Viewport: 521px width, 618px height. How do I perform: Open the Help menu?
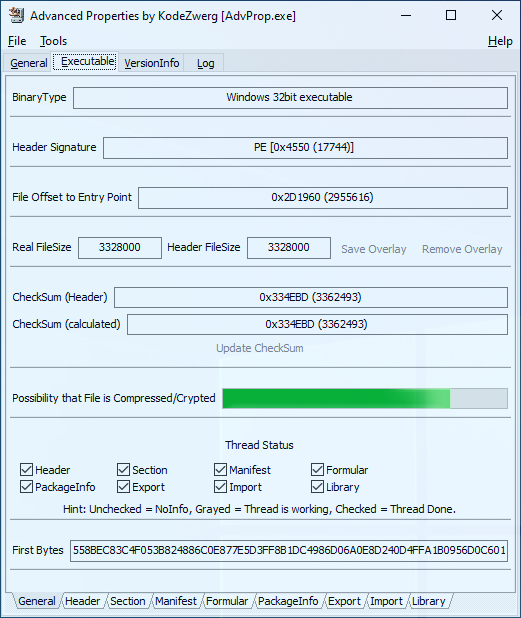click(500, 41)
